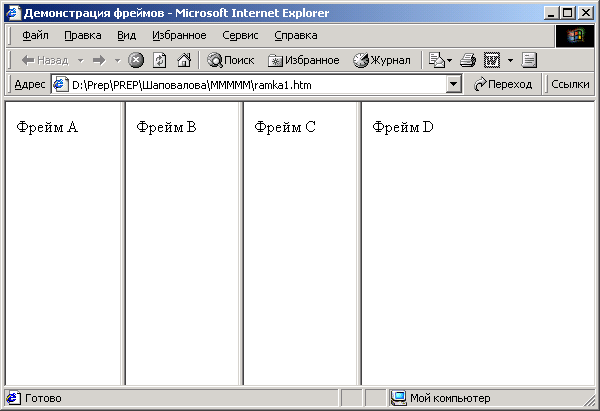Click the Print icon
The image size is (600, 411).
[x=468, y=60]
